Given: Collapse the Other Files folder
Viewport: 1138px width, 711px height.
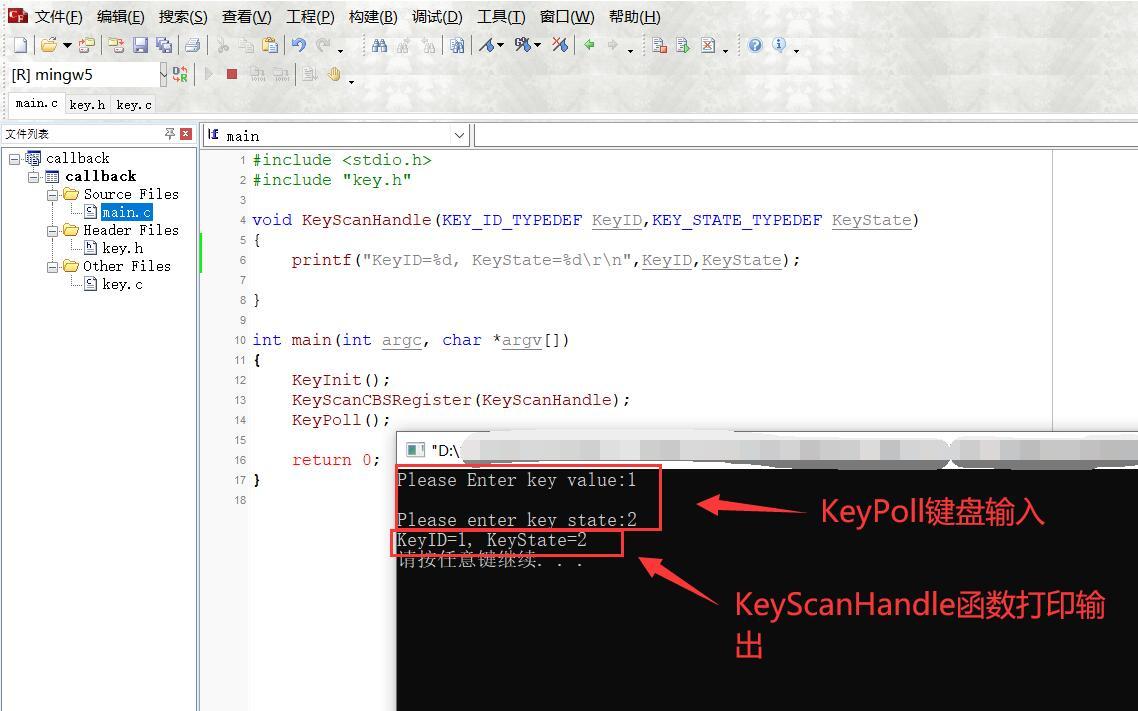Looking at the screenshot, I should [52, 266].
